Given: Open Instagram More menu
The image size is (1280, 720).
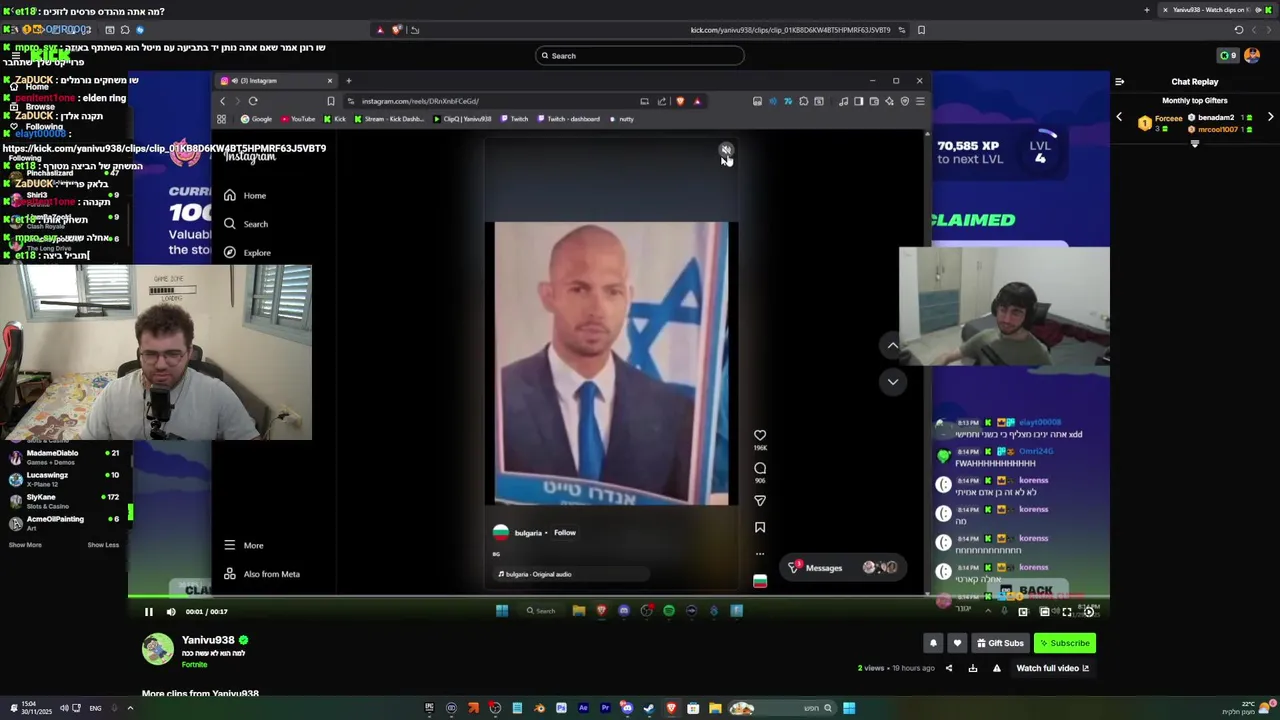Looking at the screenshot, I should coord(244,545).
